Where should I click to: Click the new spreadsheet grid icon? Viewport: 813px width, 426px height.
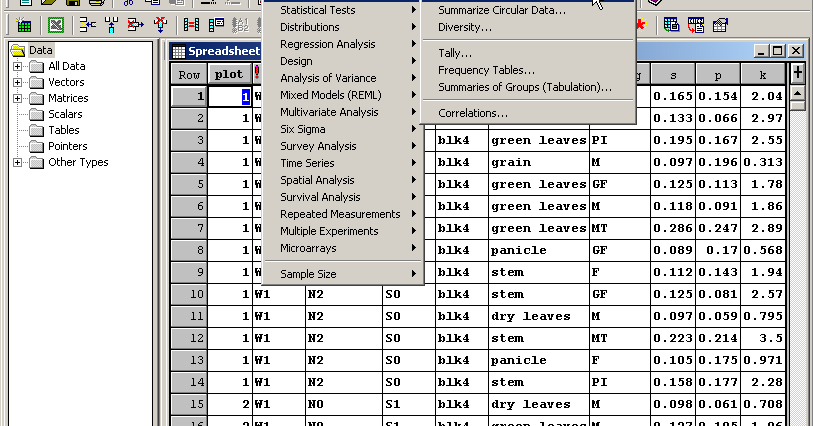(x=23, y=24)
